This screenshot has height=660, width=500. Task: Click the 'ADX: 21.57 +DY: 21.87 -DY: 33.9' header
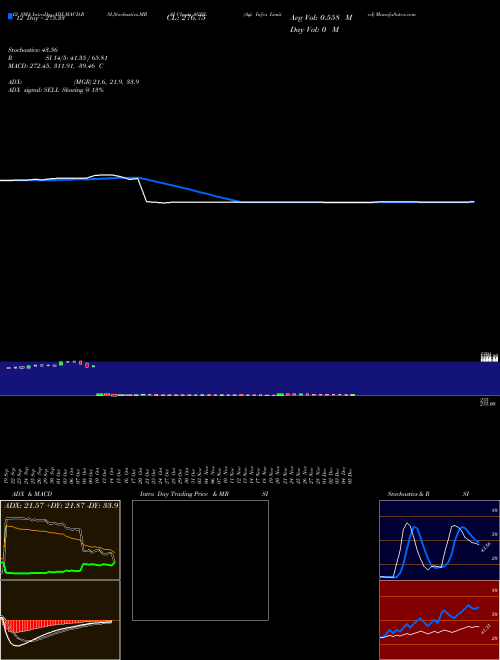click(61, 505)
